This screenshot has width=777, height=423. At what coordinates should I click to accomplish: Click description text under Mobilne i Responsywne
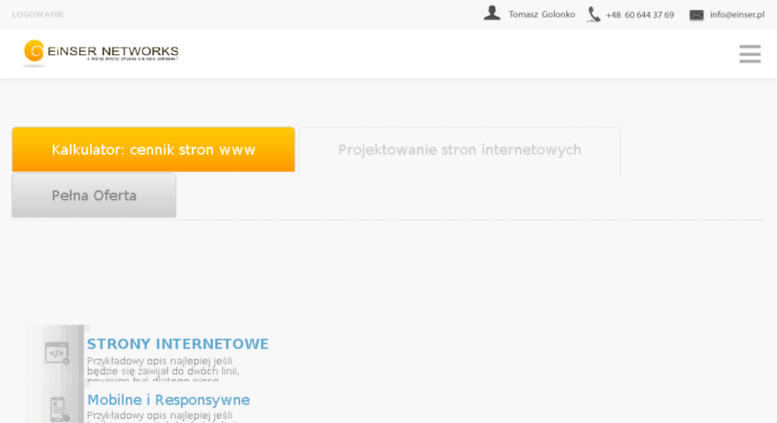[160, 416]
